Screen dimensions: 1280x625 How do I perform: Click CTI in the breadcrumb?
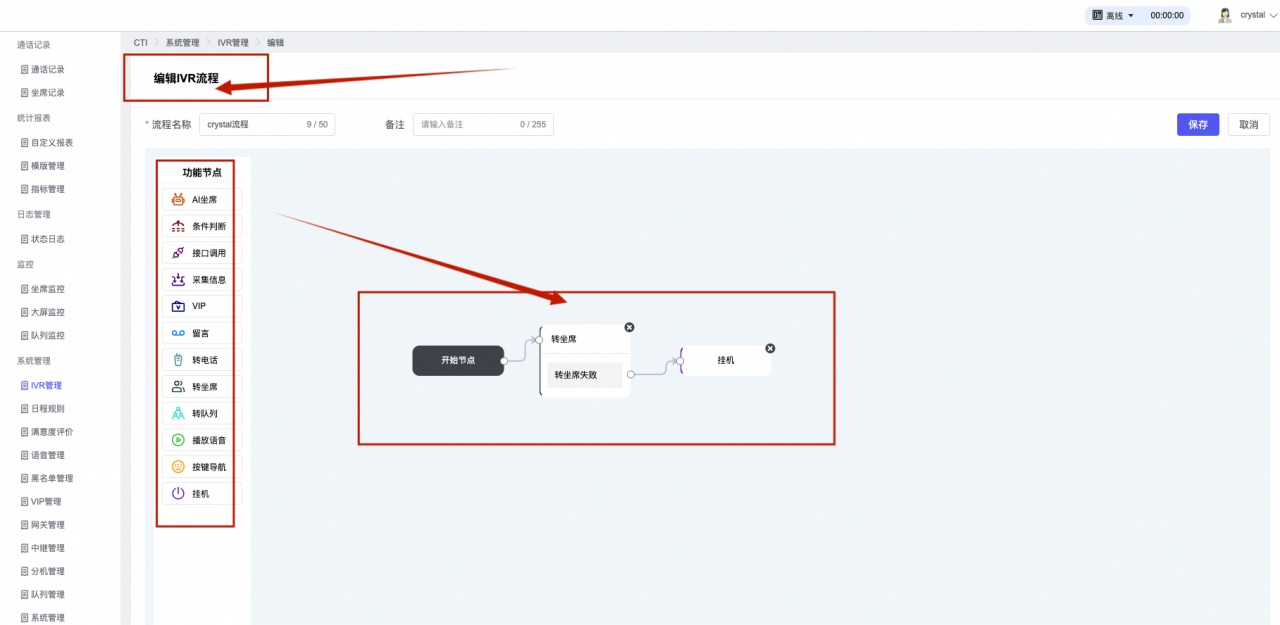(140, 43)
